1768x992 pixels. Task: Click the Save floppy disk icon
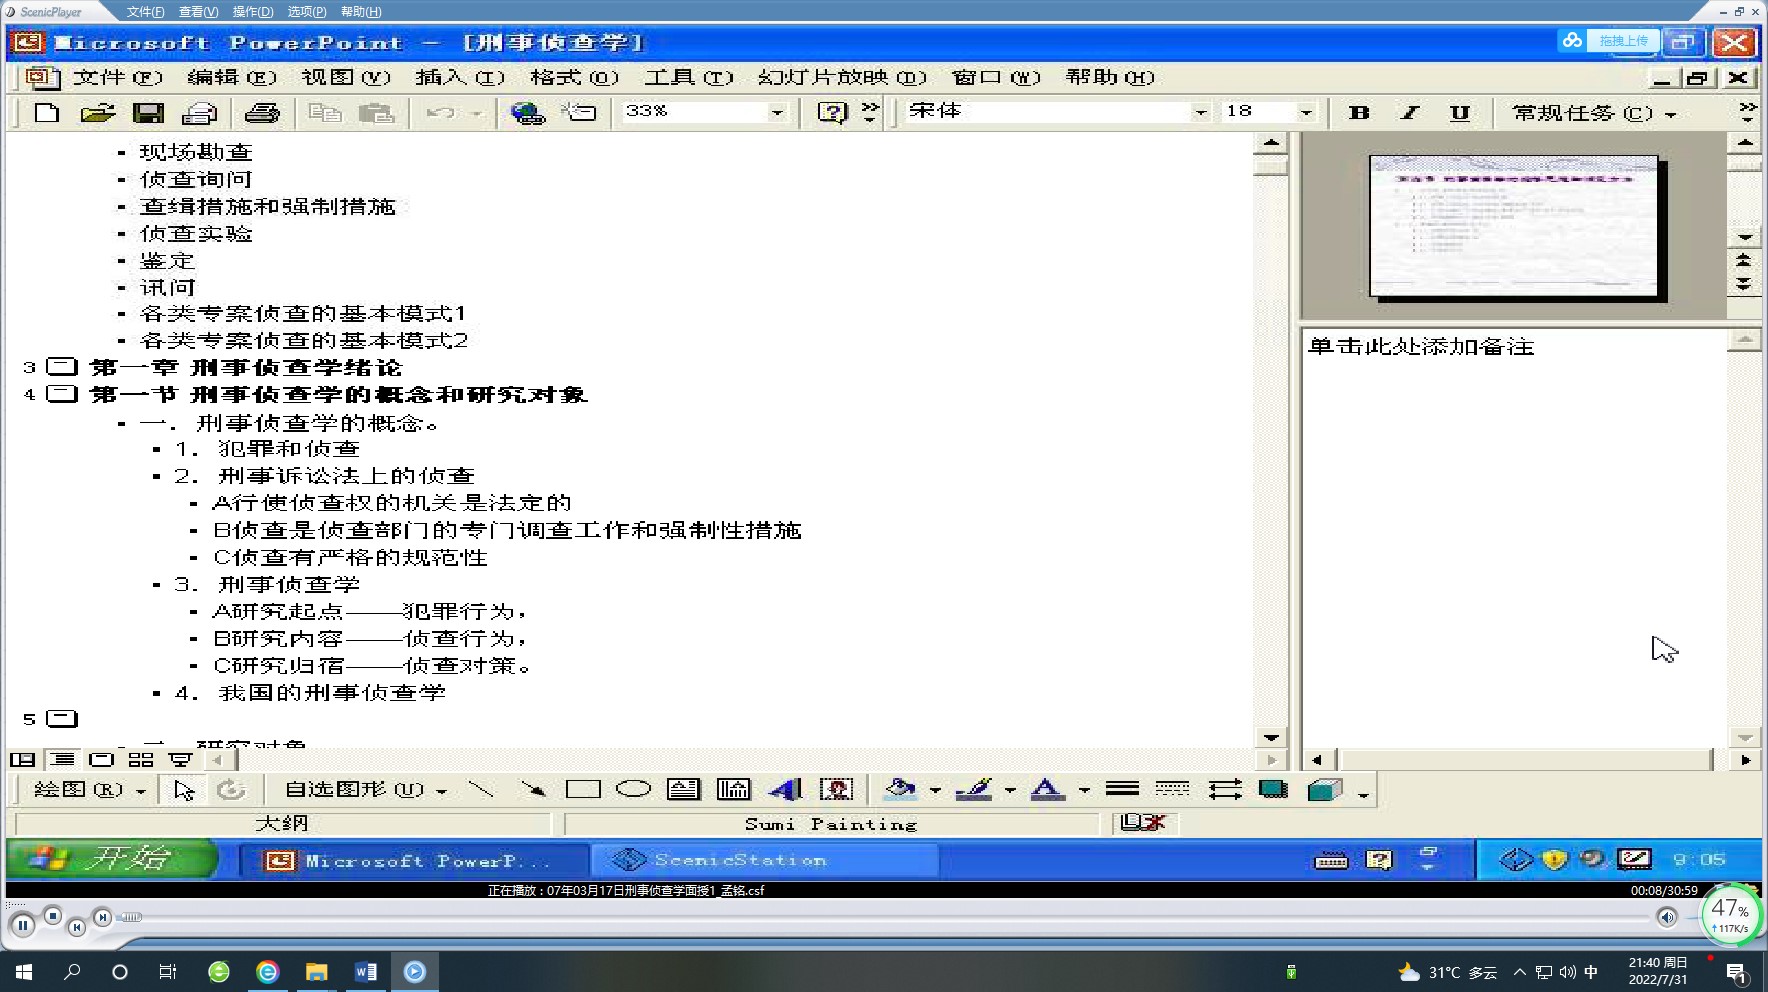[148, 113]
